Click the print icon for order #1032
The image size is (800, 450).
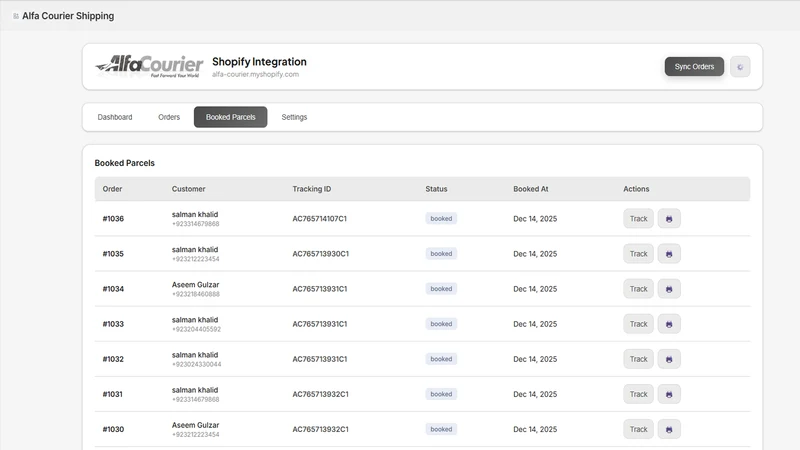coord(669,359)
